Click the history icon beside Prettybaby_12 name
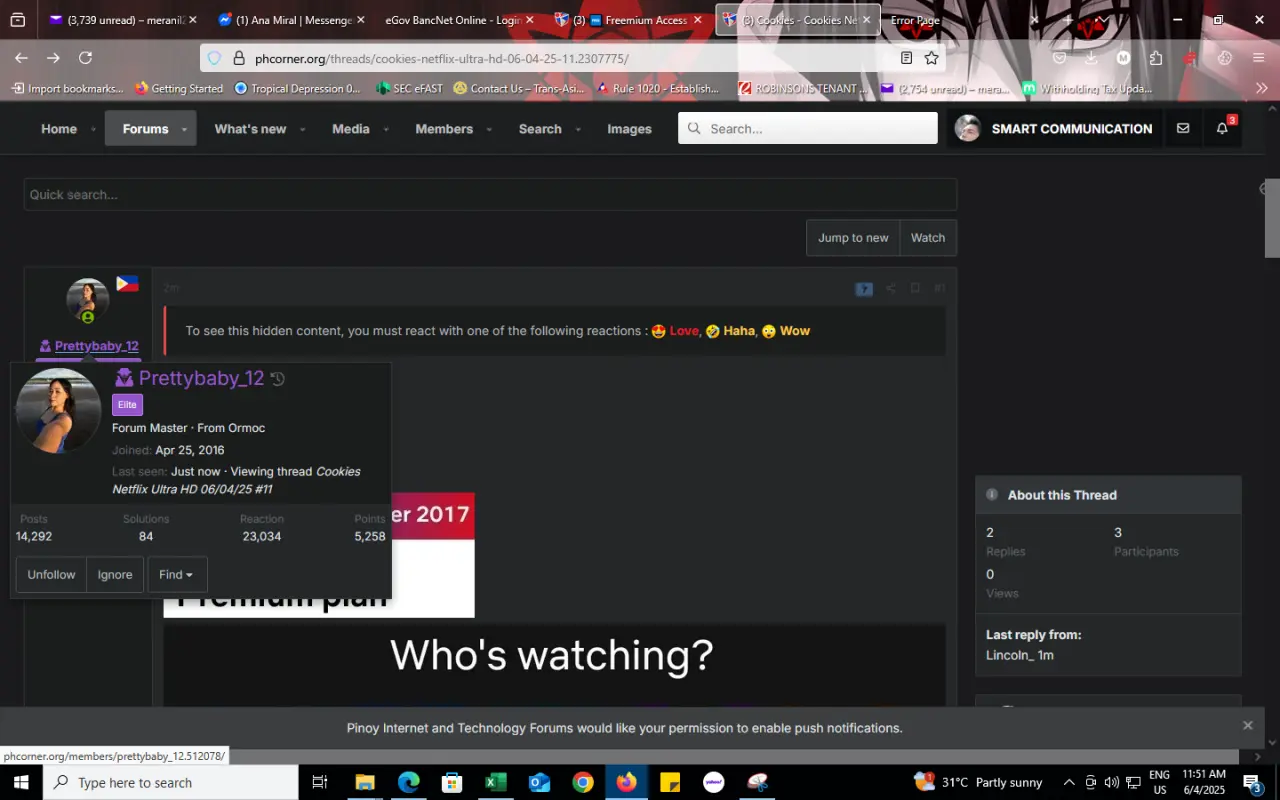Screen dimensions: 1280x800 [x=278, y=379]
